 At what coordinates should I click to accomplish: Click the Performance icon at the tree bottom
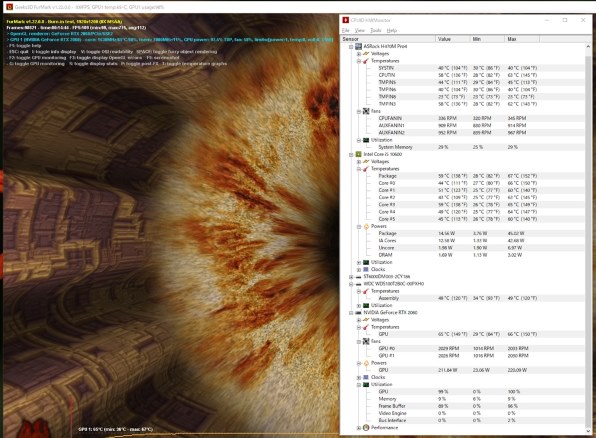pos(366,428)
